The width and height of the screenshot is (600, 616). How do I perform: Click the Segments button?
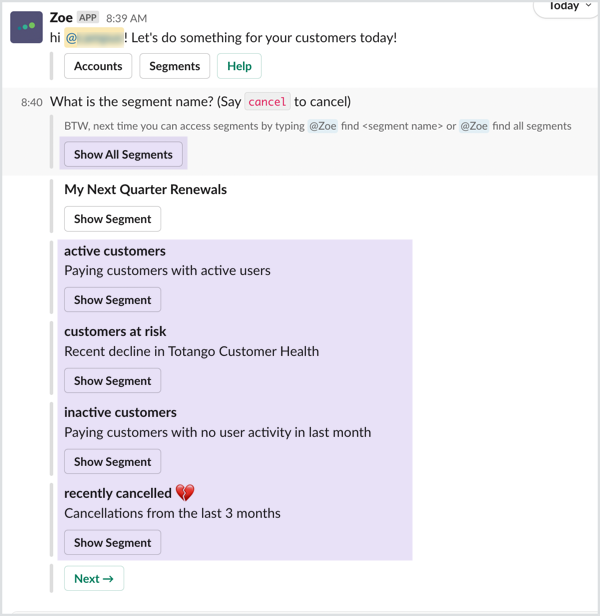[x=174, y=66]
